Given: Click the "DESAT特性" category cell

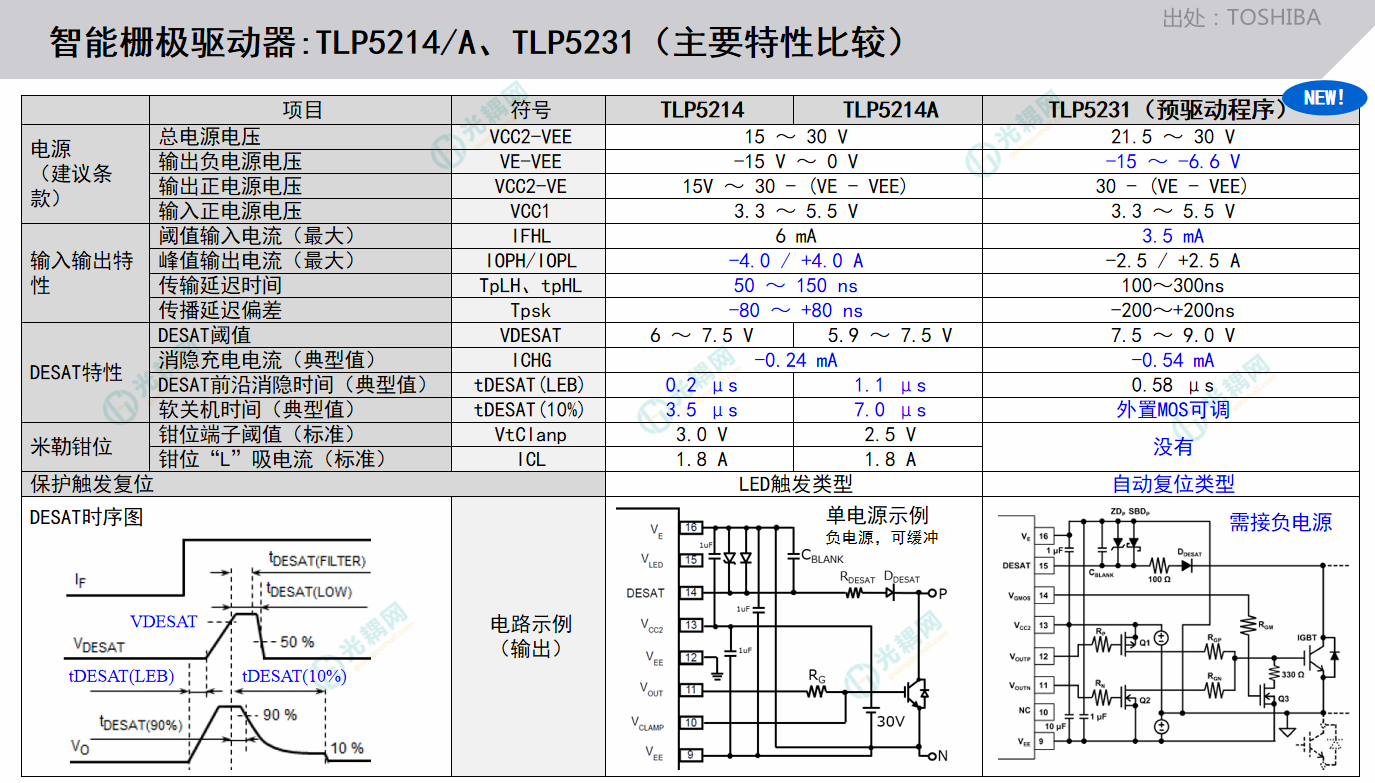Looking at the screenshot, I should coord(86,372).
